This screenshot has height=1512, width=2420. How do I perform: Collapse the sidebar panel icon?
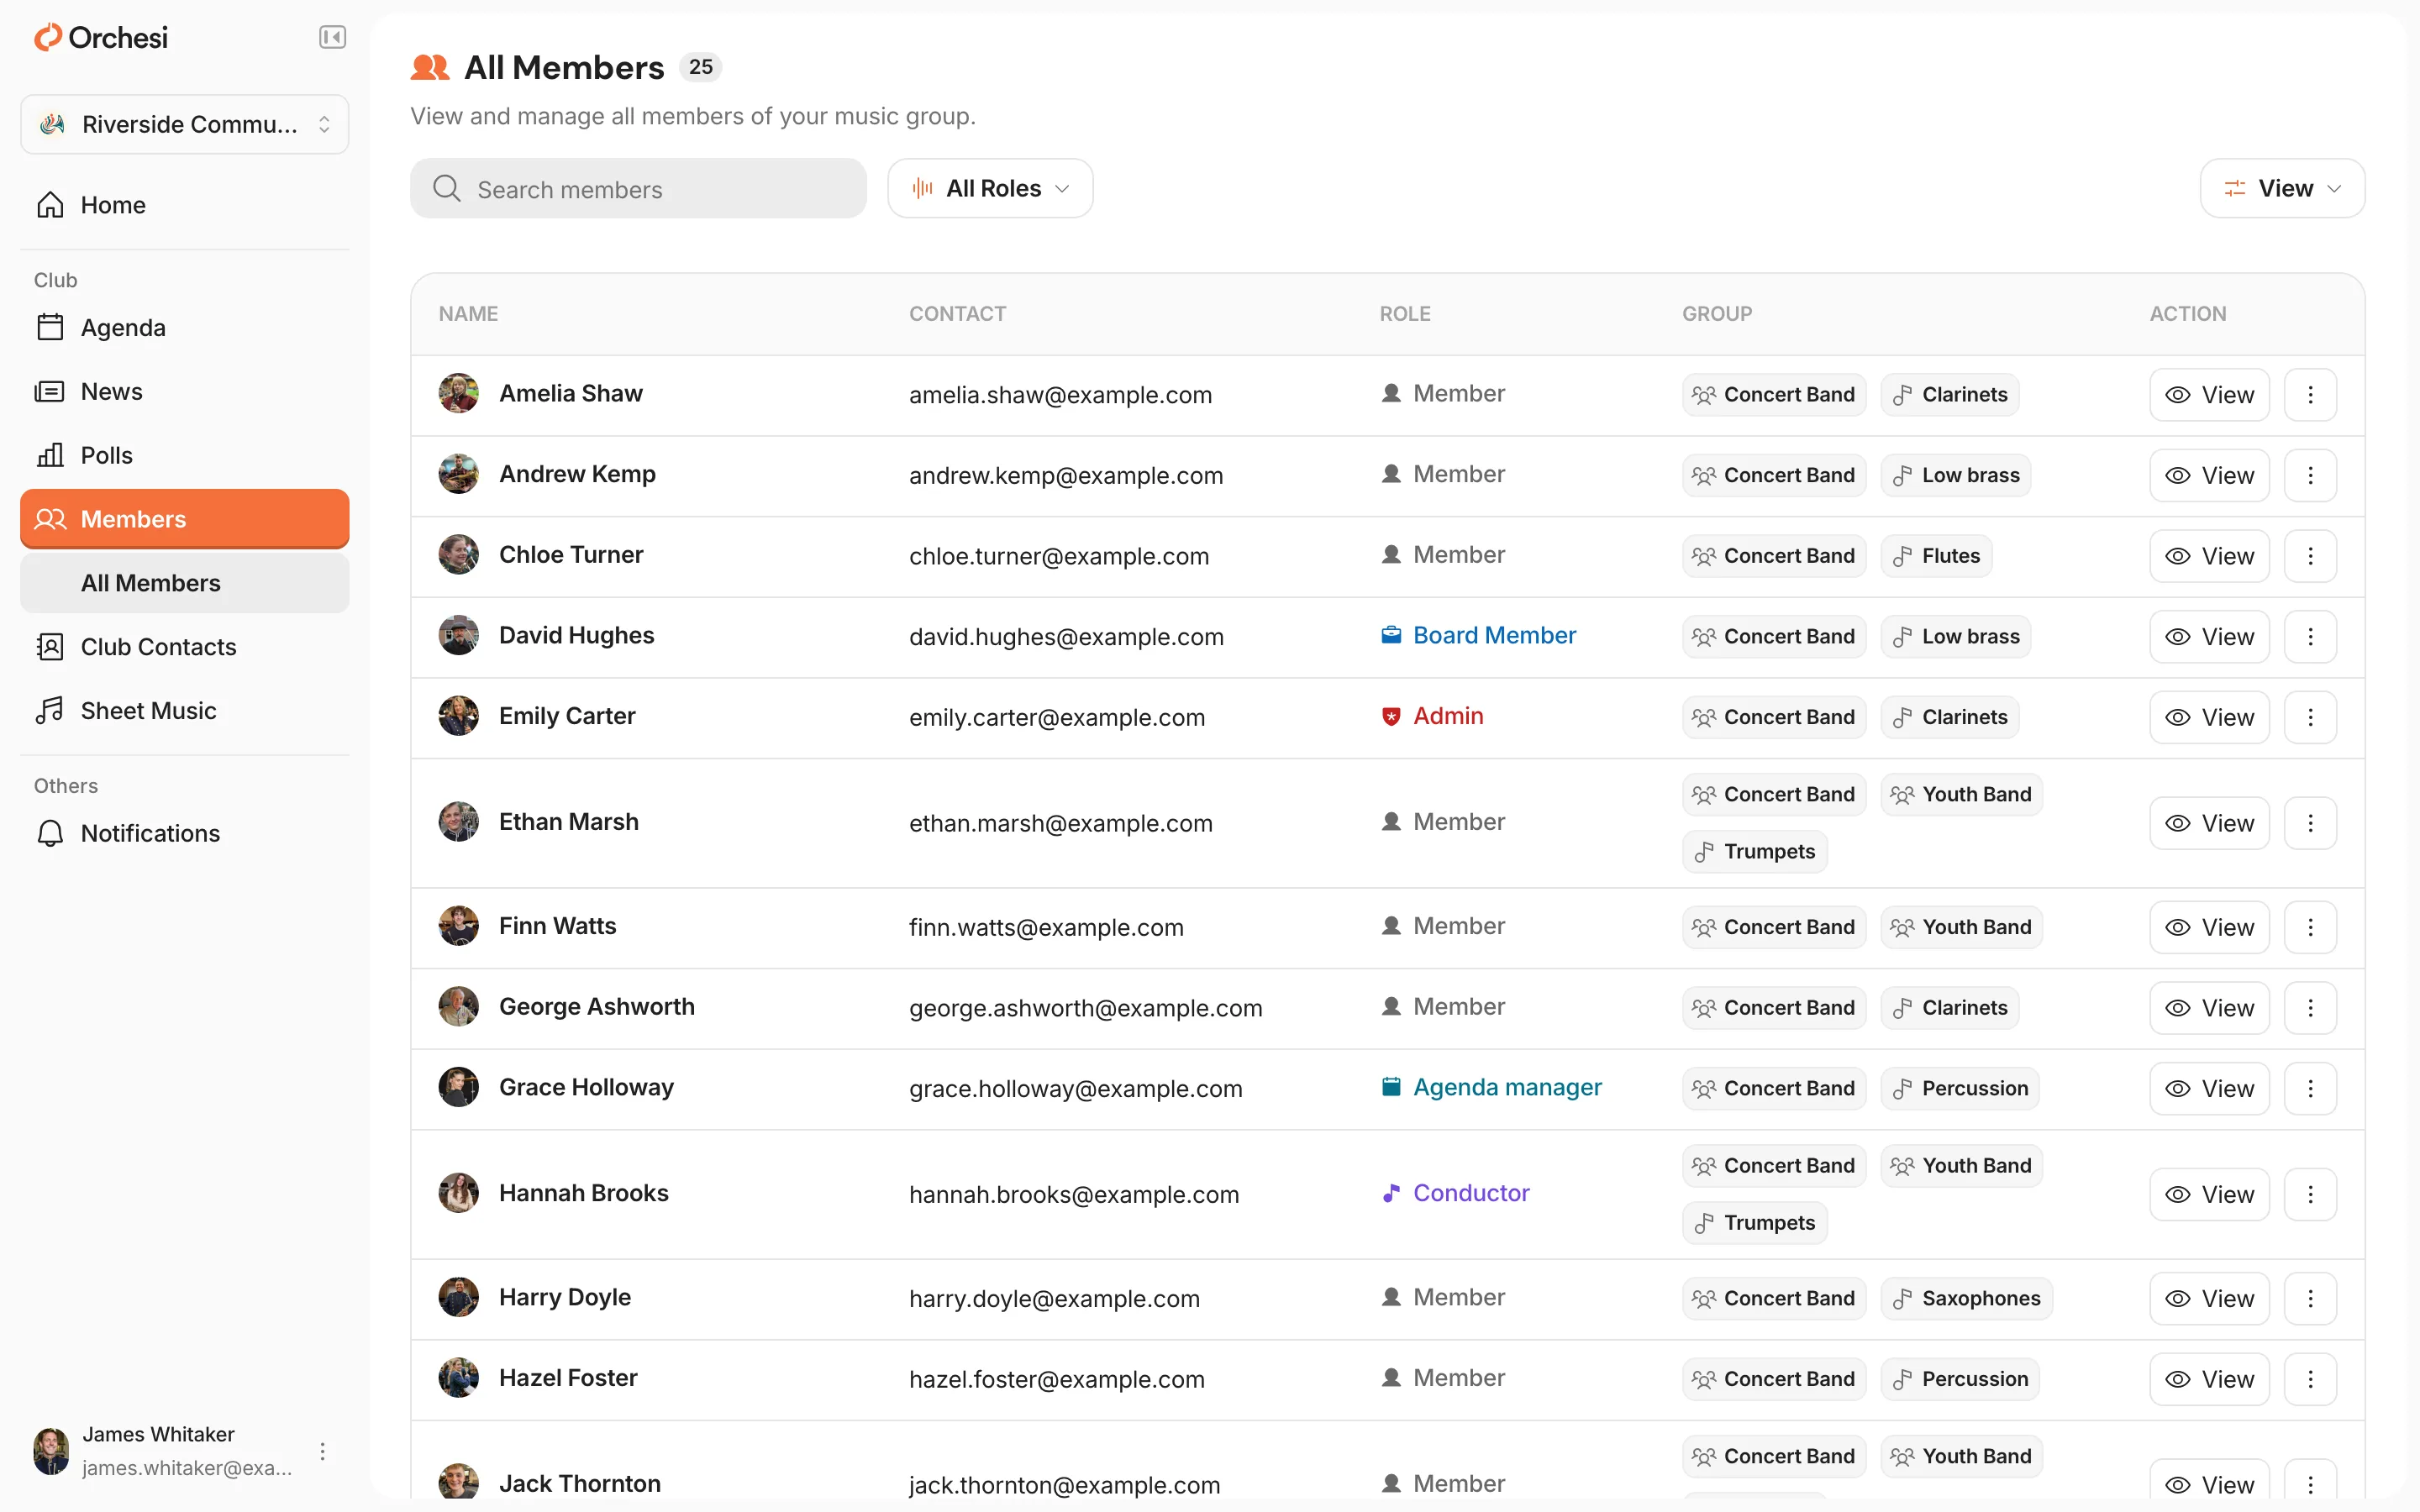pyautogui.click(x=332, y=38)
